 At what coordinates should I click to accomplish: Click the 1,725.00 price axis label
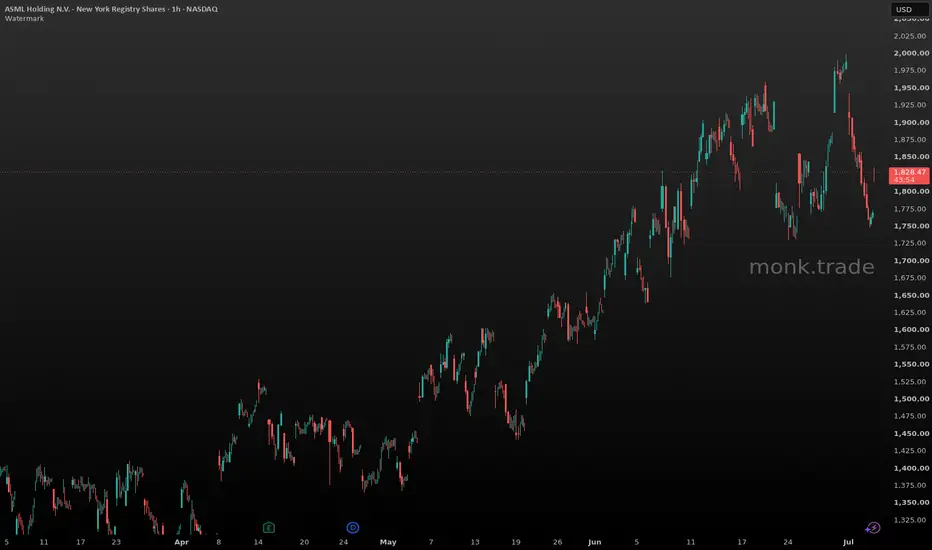coord(910,243)
